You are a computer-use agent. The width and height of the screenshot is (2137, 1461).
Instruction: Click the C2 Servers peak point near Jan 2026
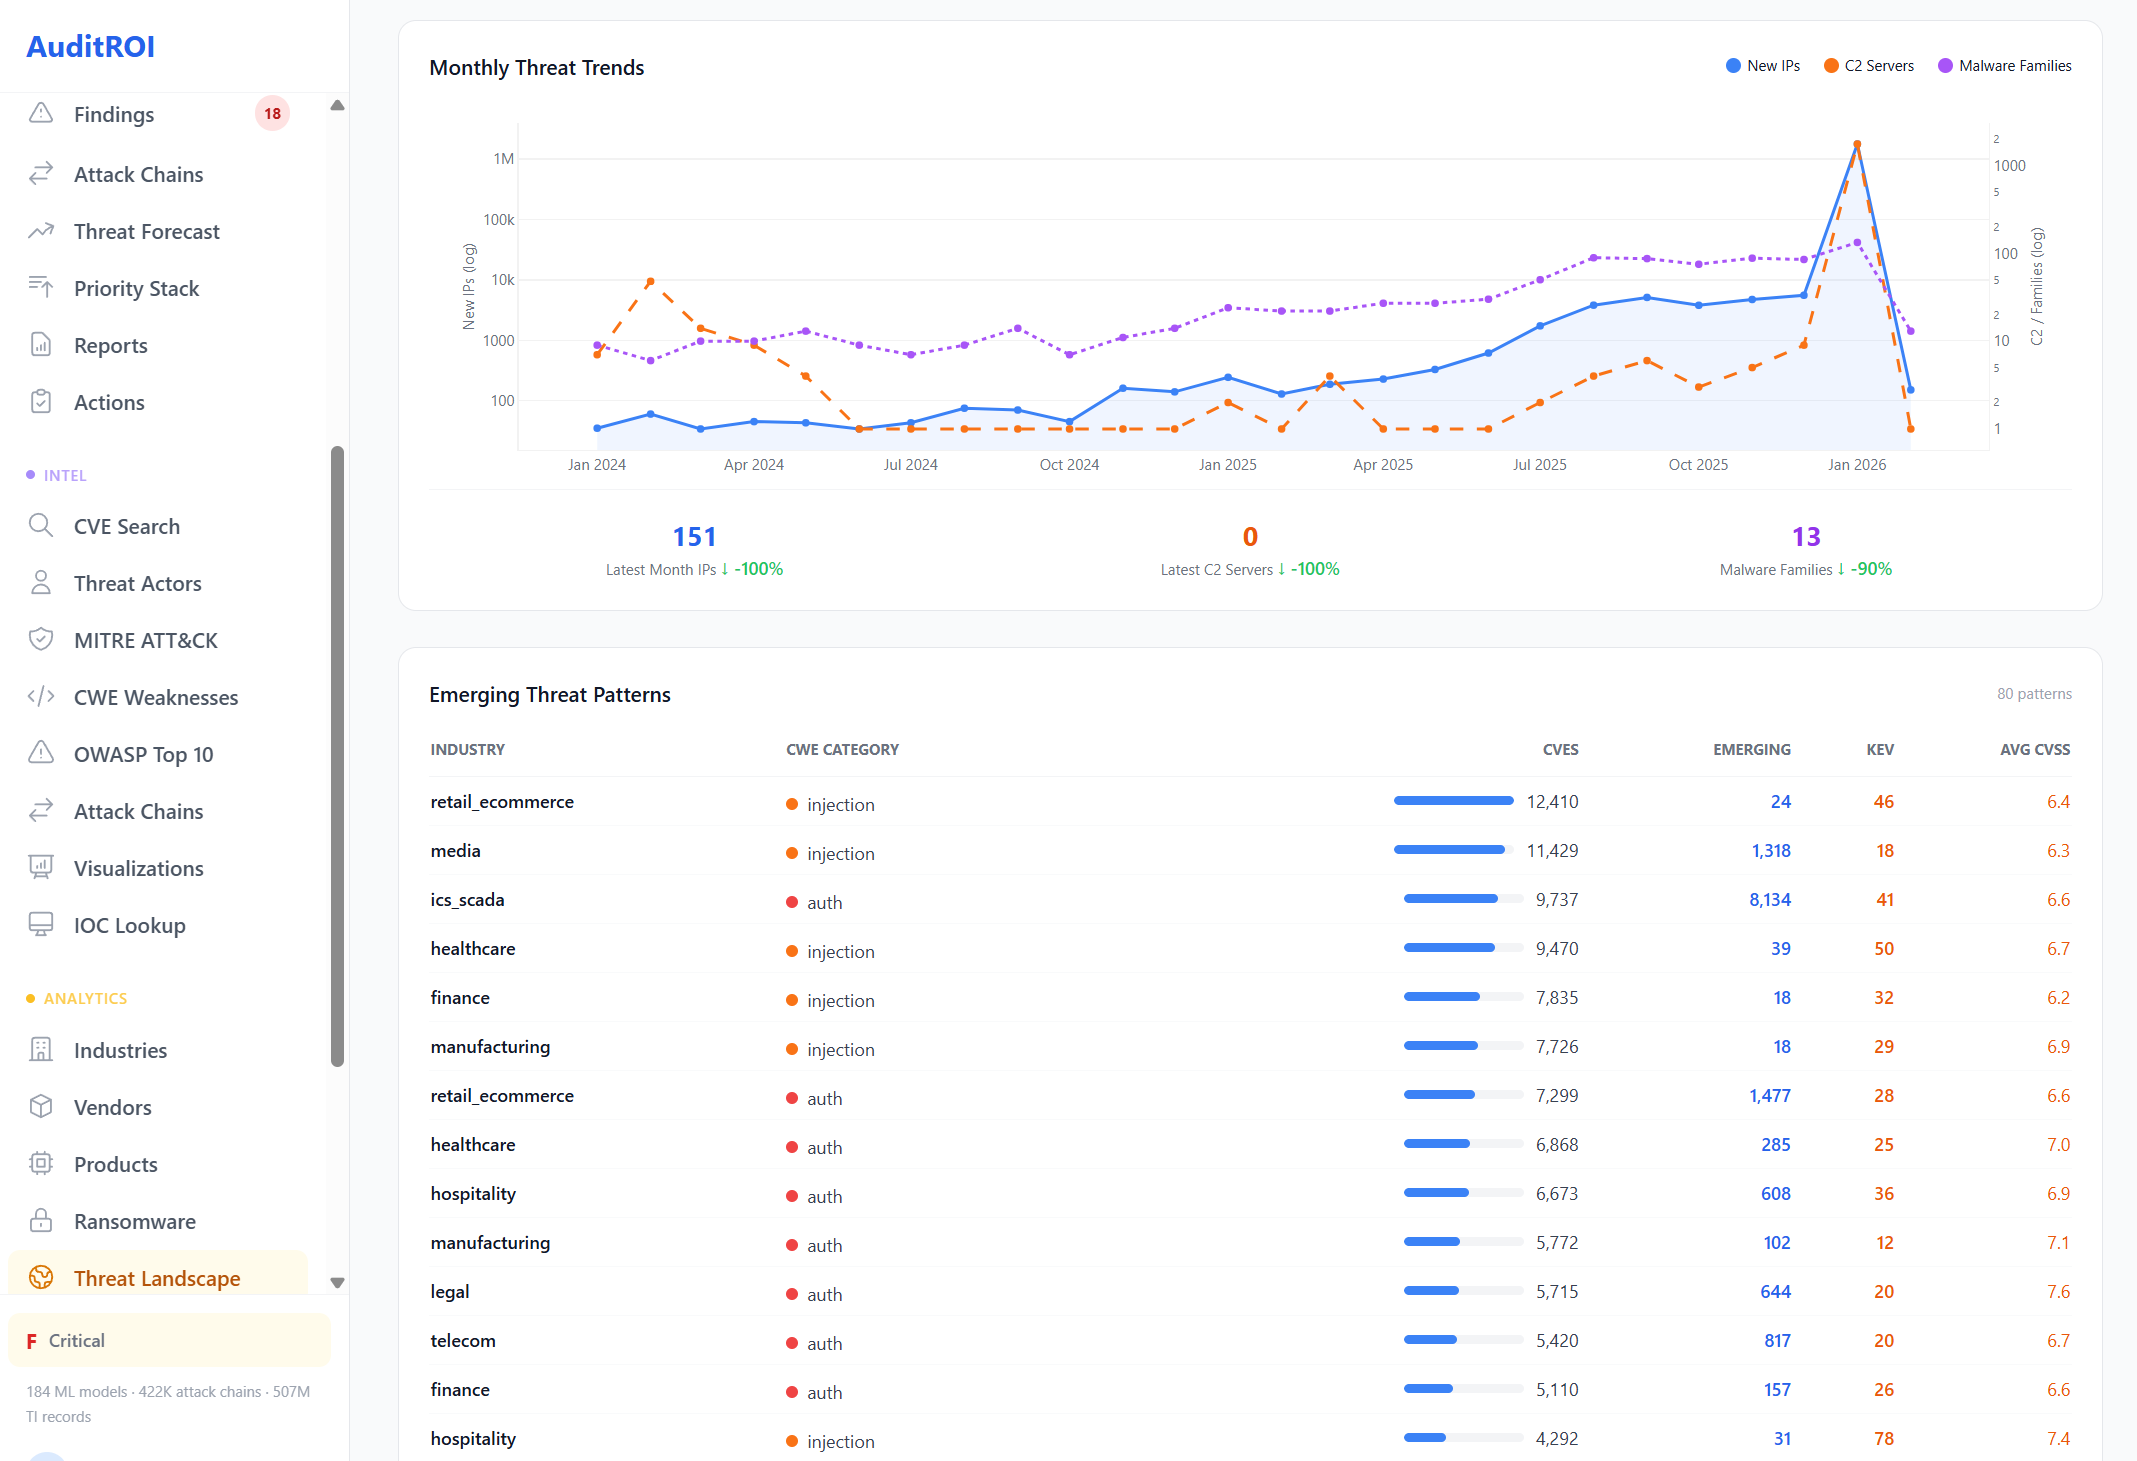[x=1857, y=144]
